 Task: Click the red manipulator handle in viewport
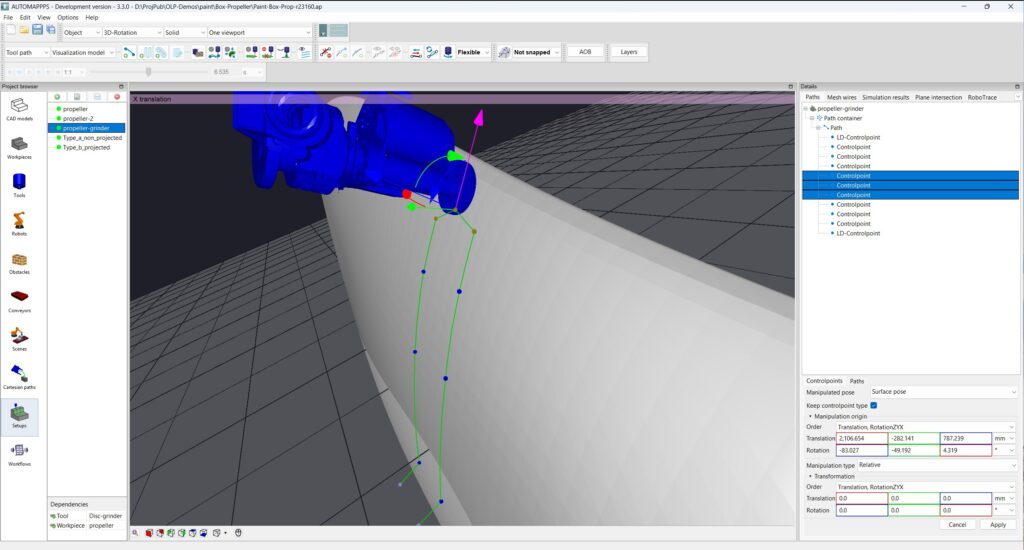(407, 194)
